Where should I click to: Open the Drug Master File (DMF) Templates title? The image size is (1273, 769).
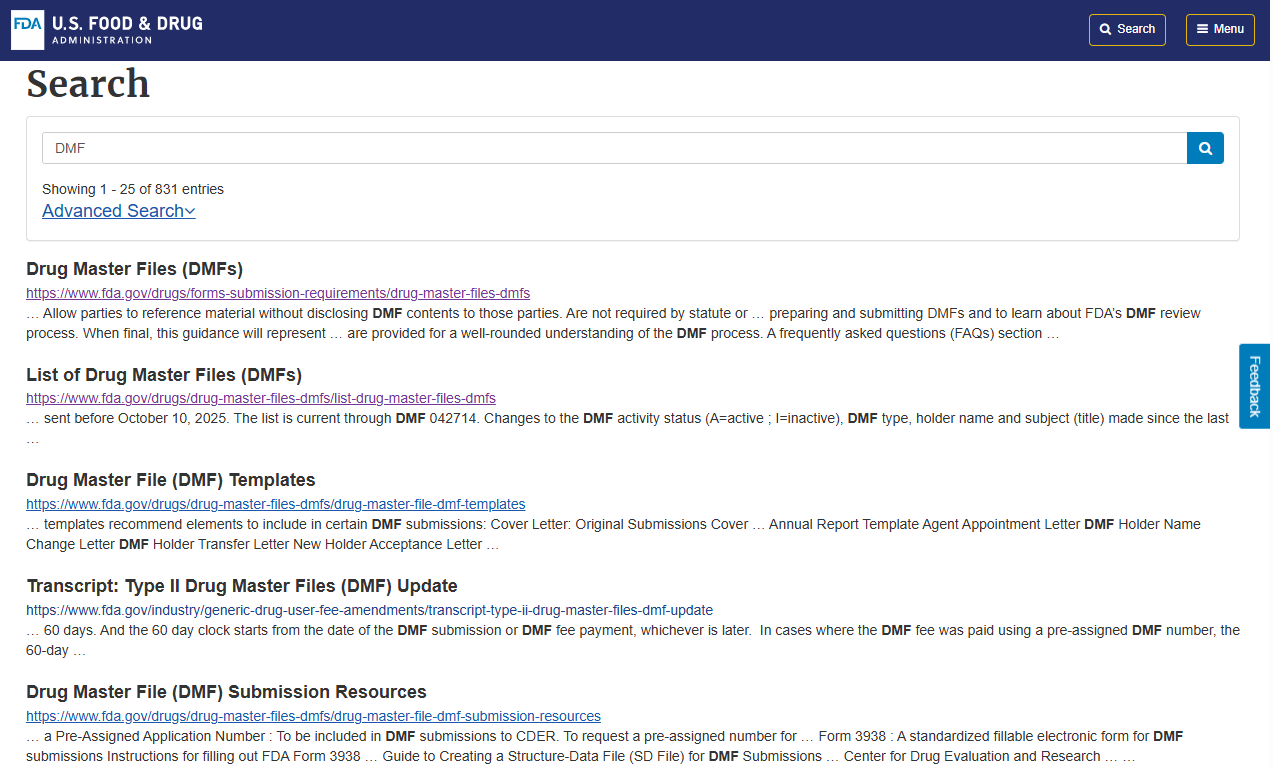[x=171, y=480]
